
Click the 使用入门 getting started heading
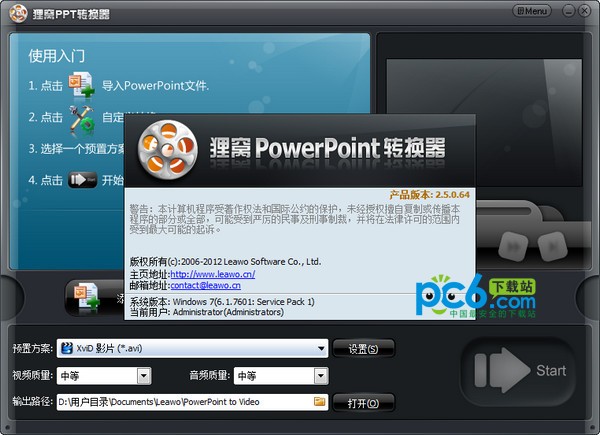pos(57,56)
